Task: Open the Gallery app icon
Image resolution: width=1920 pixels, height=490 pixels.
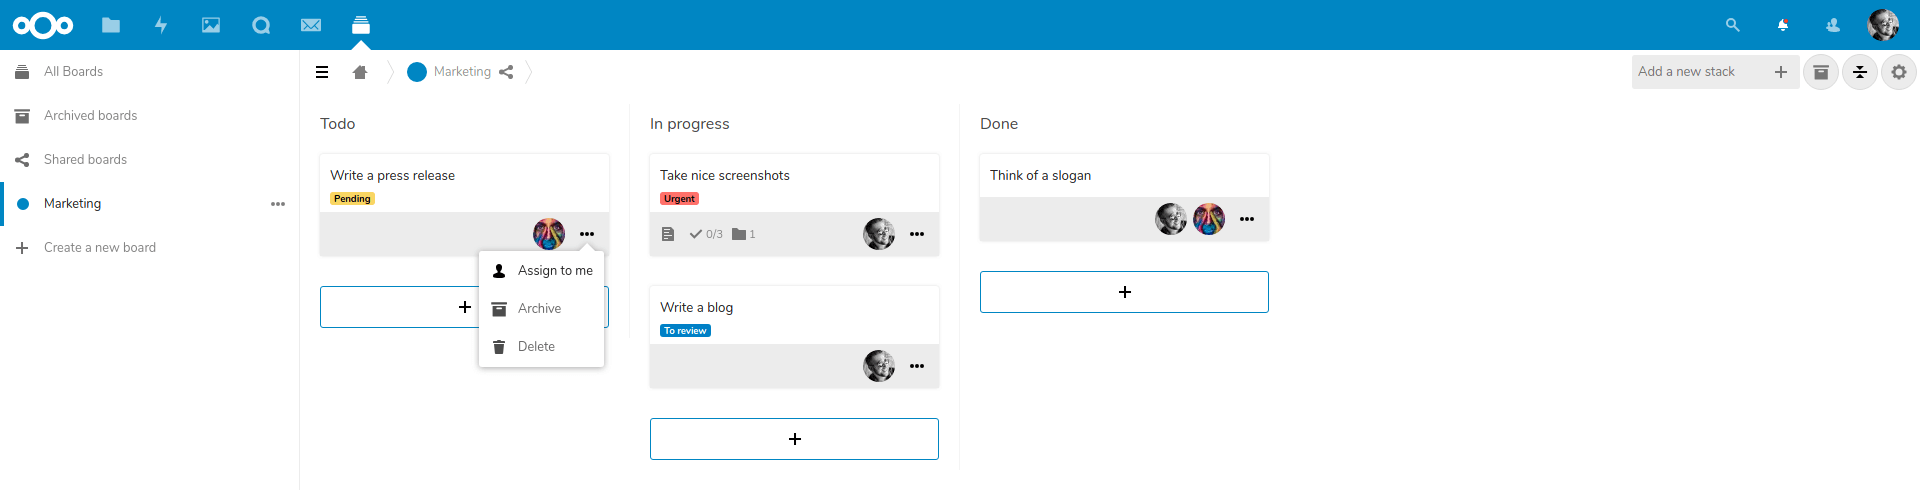Action: pyautogui.click(x=211, y=25)
